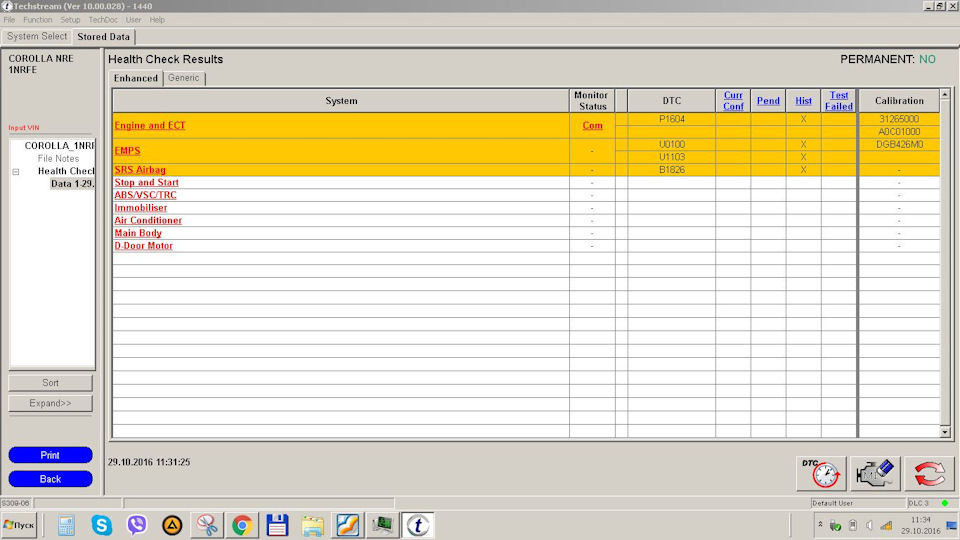Image resolution: width=960 pixels, height=540 pixels.
Task: Open the orange triangle app in taskbar
Action: tap(172, 525)
